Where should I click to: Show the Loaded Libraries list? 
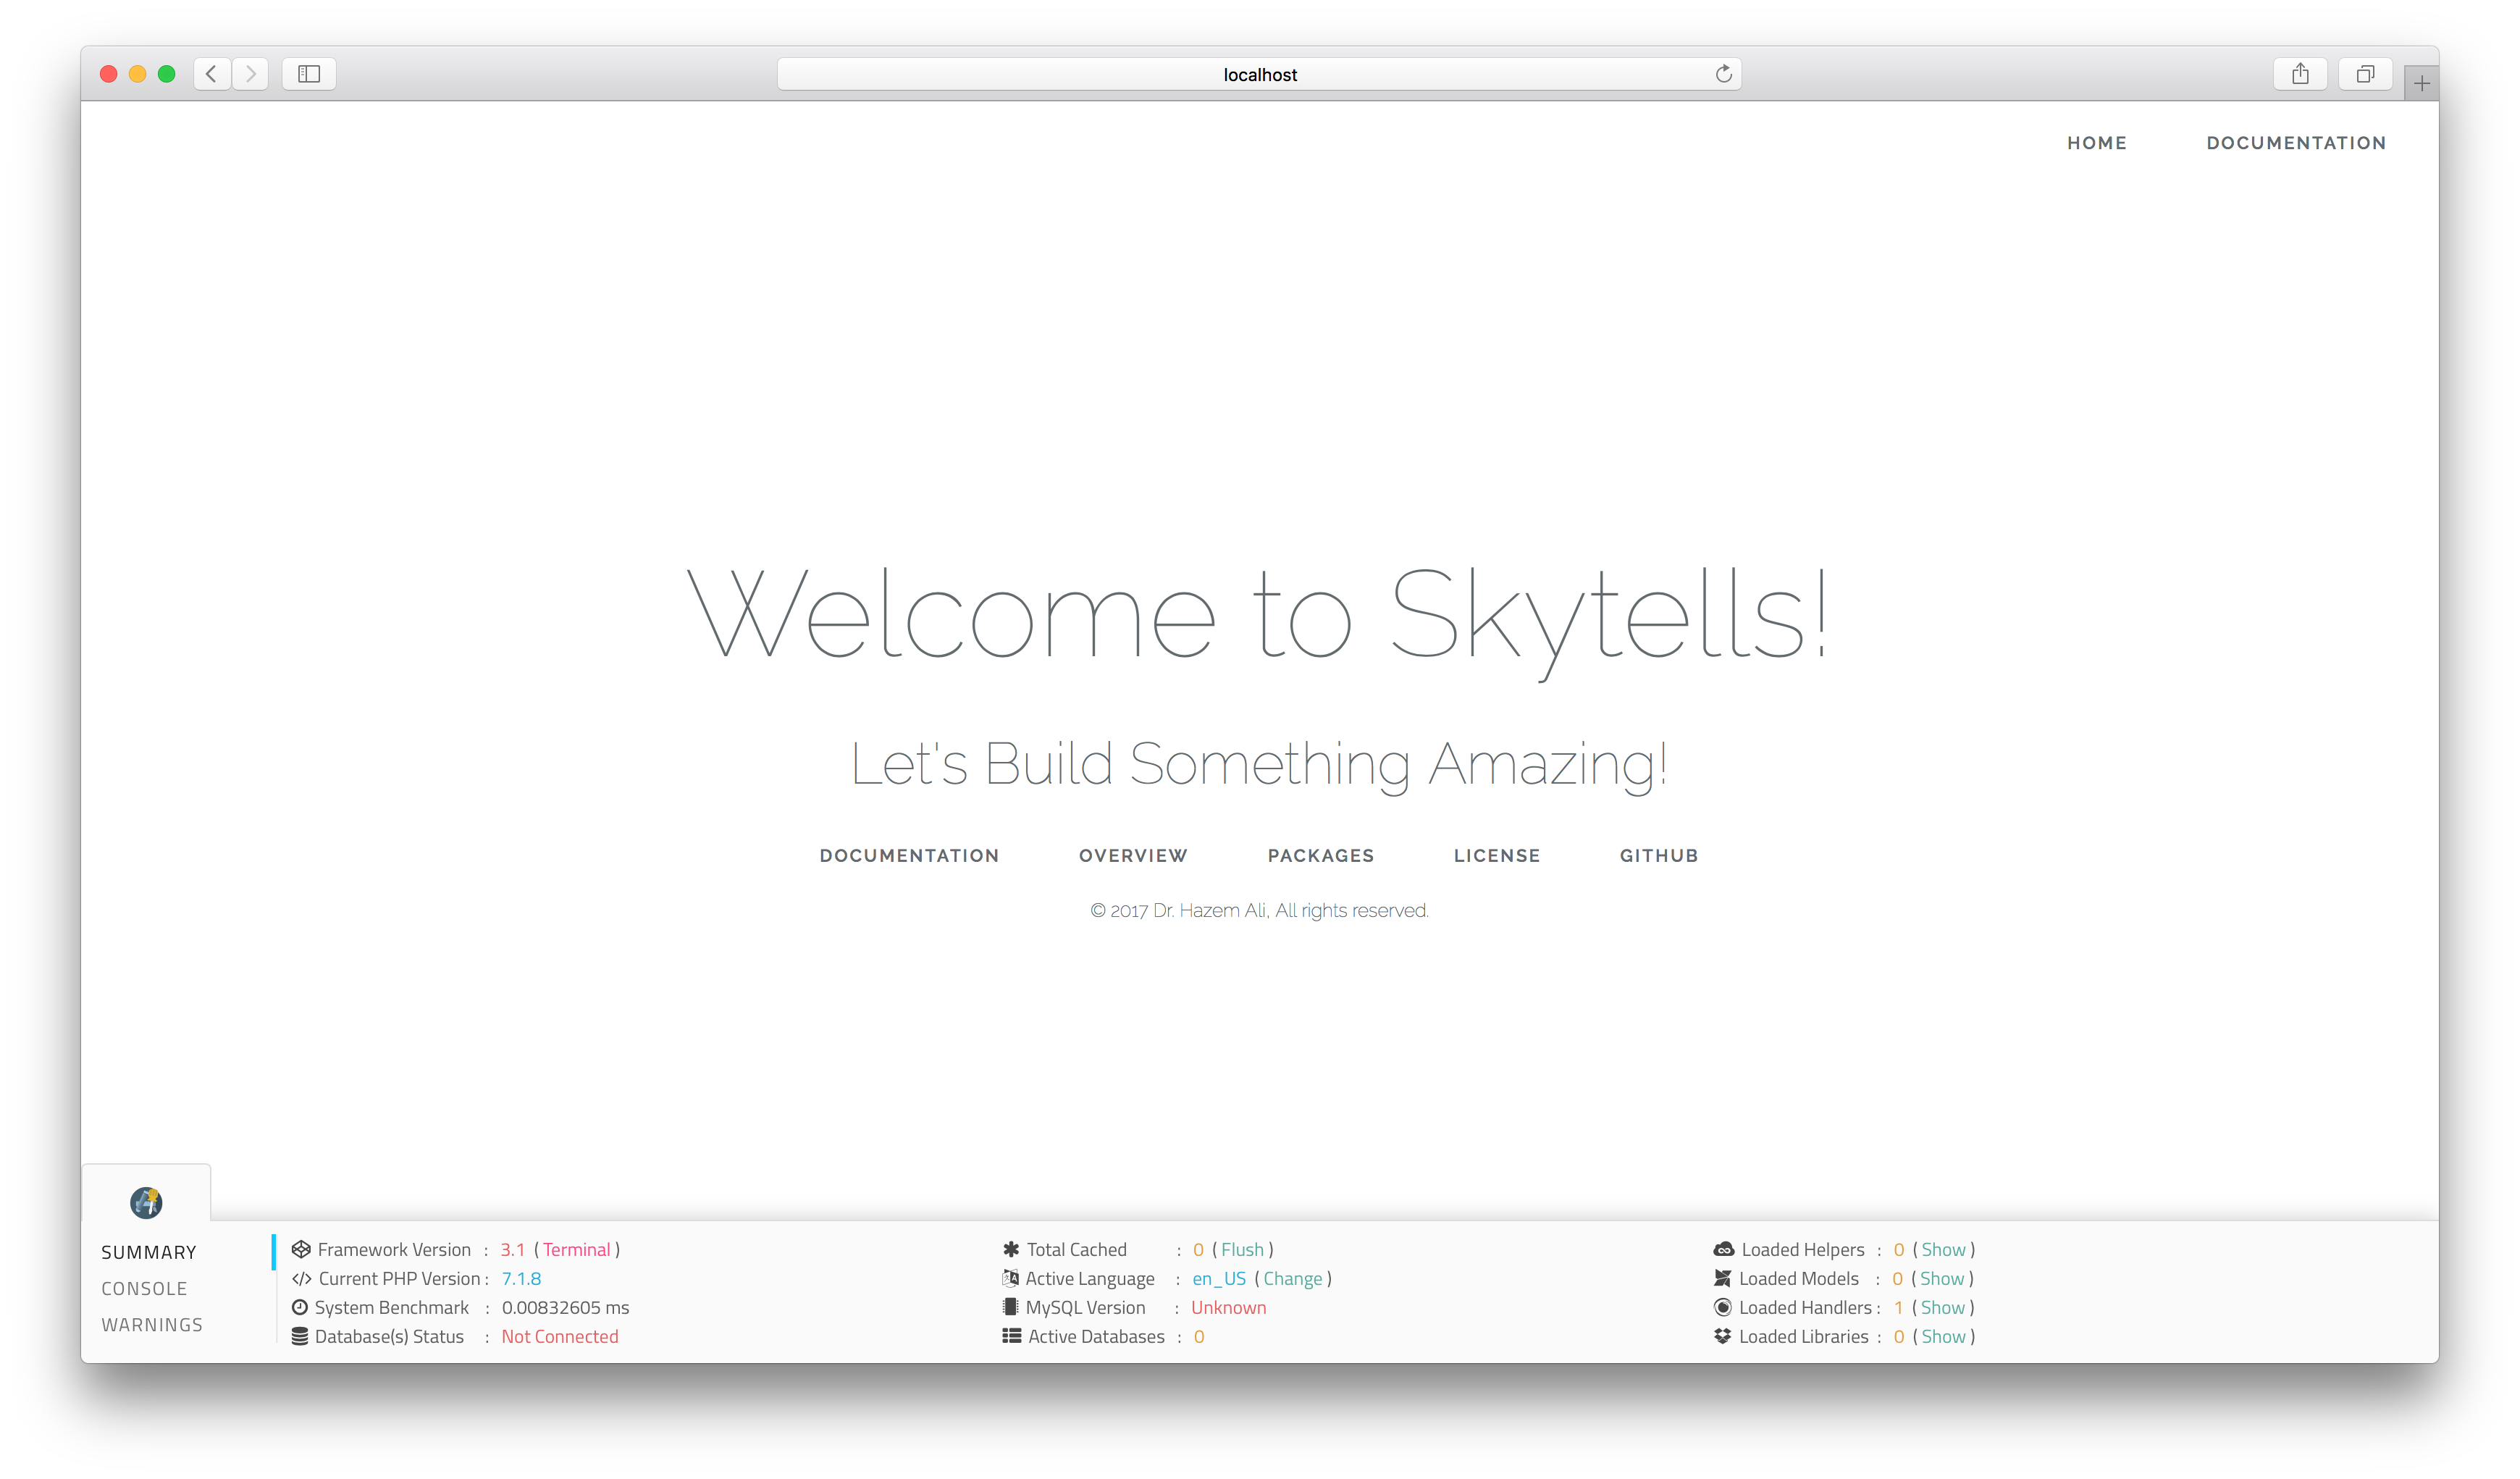[x=1943, y=1336]
